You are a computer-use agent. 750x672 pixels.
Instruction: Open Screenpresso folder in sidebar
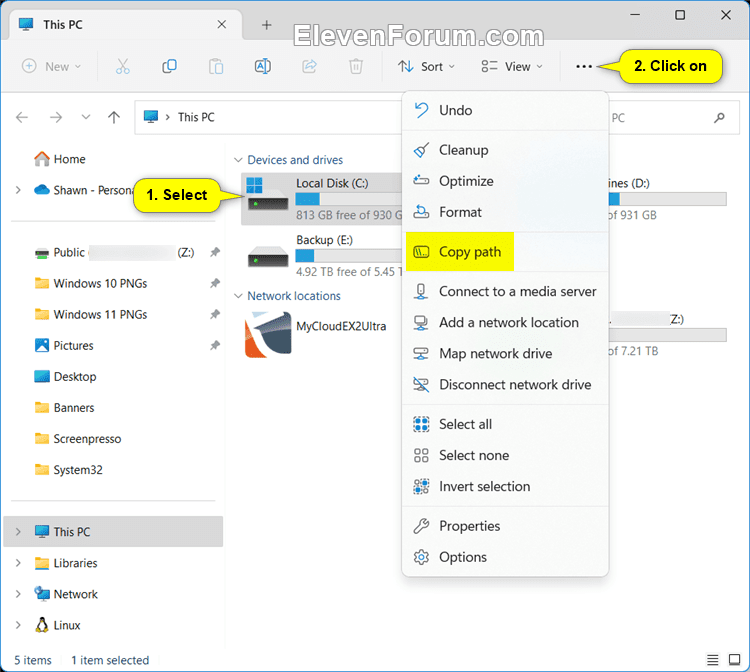pyautogui.click(x=78, y=439)
